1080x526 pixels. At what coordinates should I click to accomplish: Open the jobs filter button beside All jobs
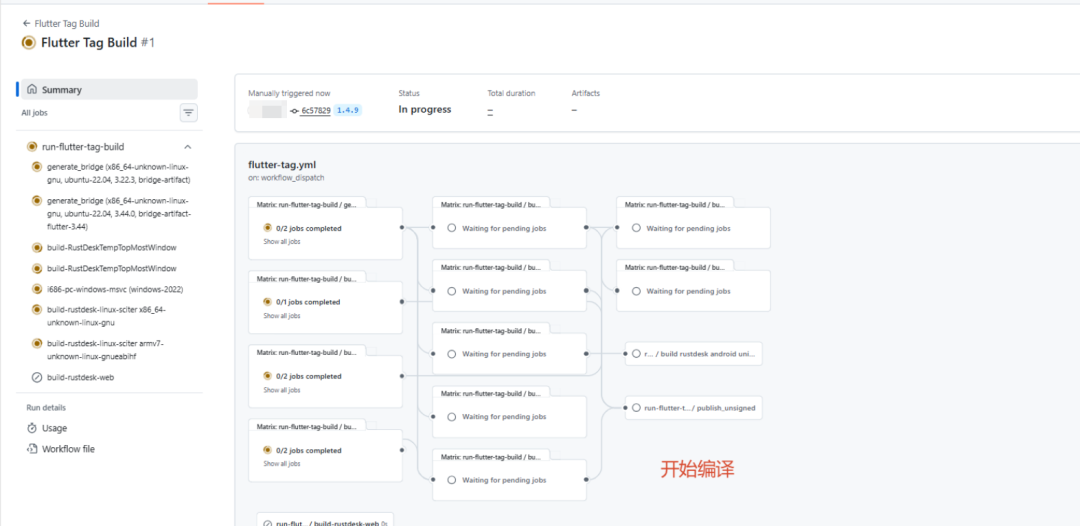[189, 112]
